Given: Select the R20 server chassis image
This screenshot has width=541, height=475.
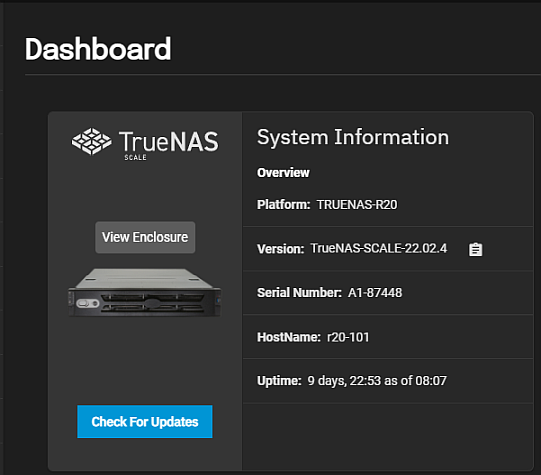Looking at the screenshot, I should (x=145, y=293).
